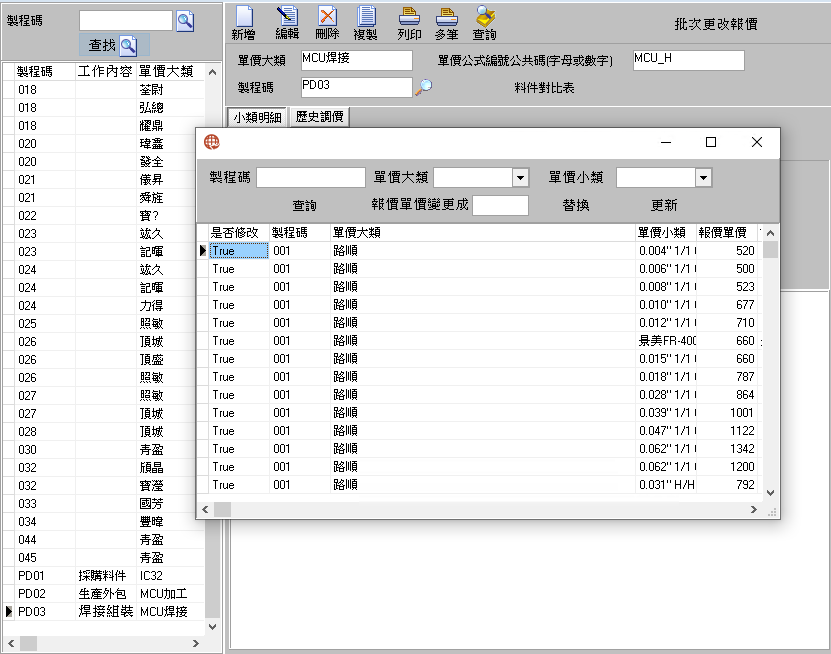Screen dimensions: 831x654
Task: Select the PD03 焊接組裝 row
Action: pos(104,612)
